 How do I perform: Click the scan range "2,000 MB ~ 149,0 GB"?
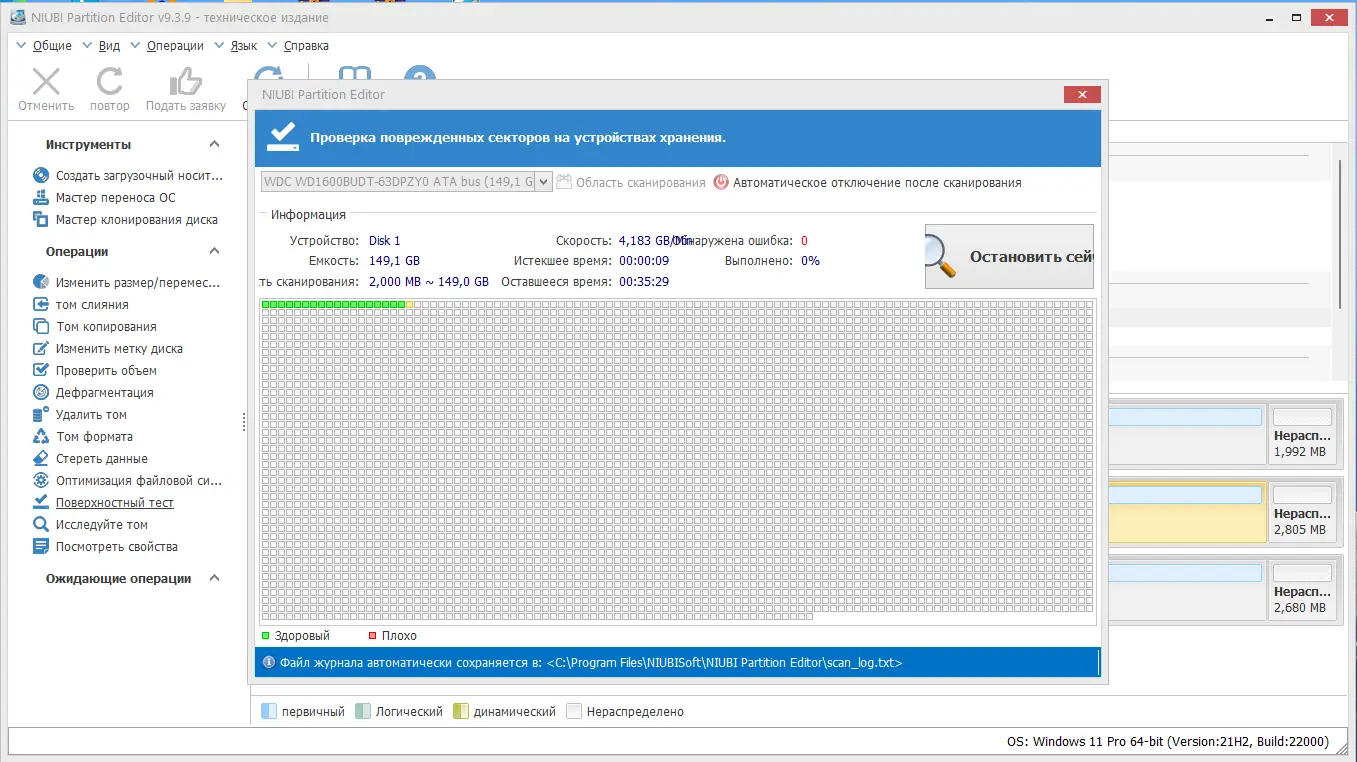click(429, 282)
